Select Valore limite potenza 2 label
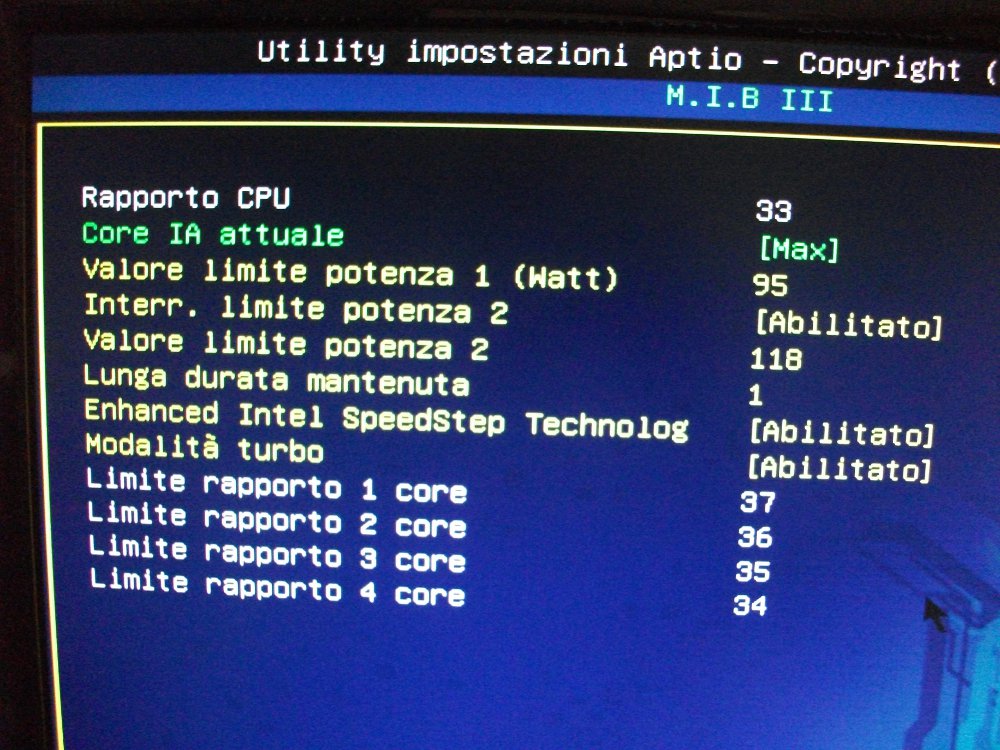The height and width of the screenshot is (750, 1000). pos(286,344)
